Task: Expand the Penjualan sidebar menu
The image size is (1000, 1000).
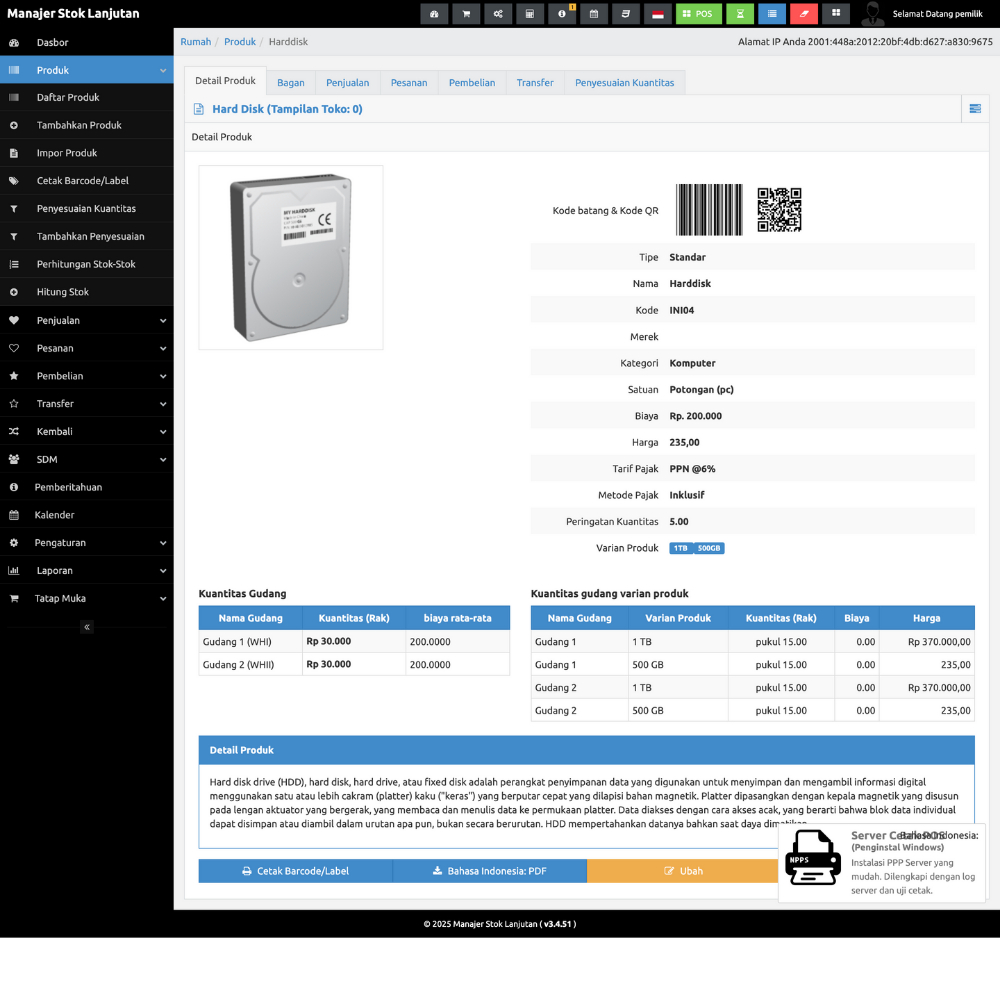Action: pos(86,321)
